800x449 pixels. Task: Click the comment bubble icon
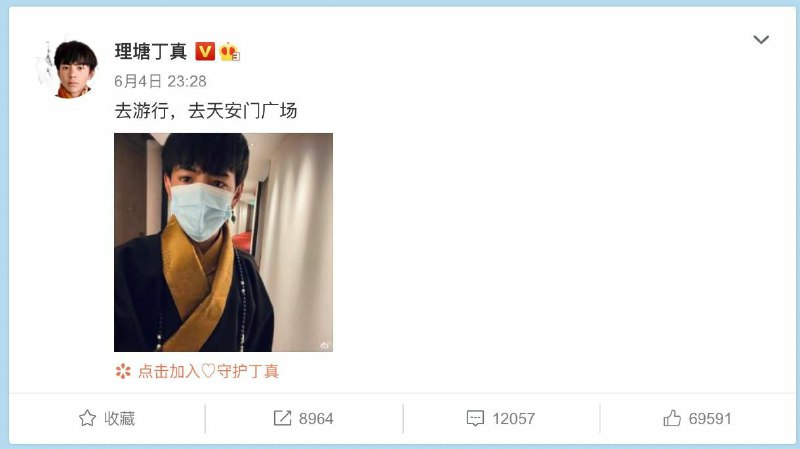point(475,418)
